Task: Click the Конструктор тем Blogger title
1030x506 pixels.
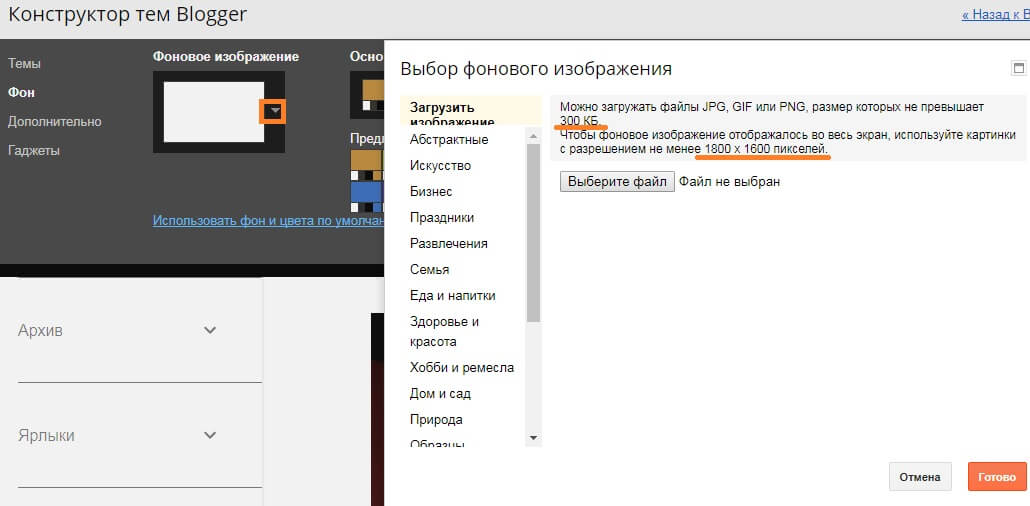Action: (x=127, y=15)
